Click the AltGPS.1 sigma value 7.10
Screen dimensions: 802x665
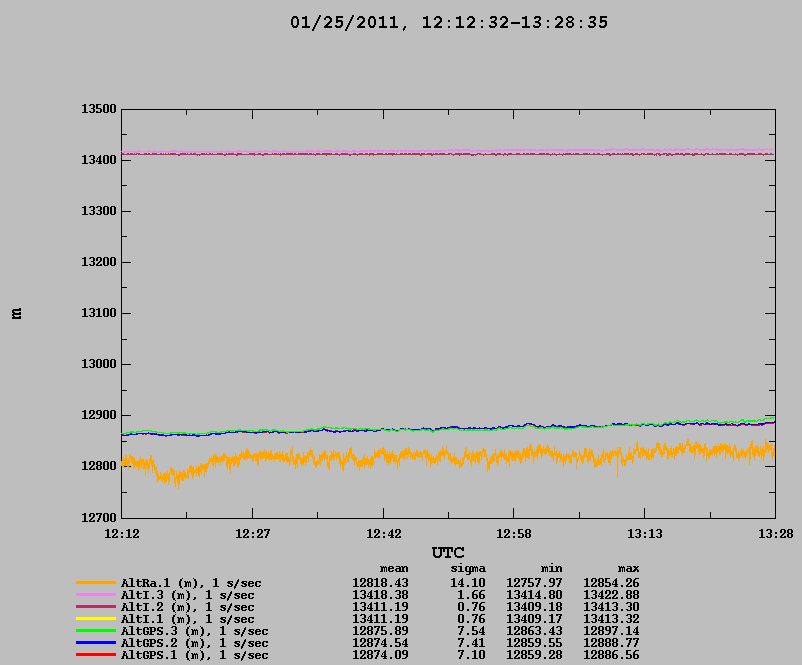click(x=471, y=655)
